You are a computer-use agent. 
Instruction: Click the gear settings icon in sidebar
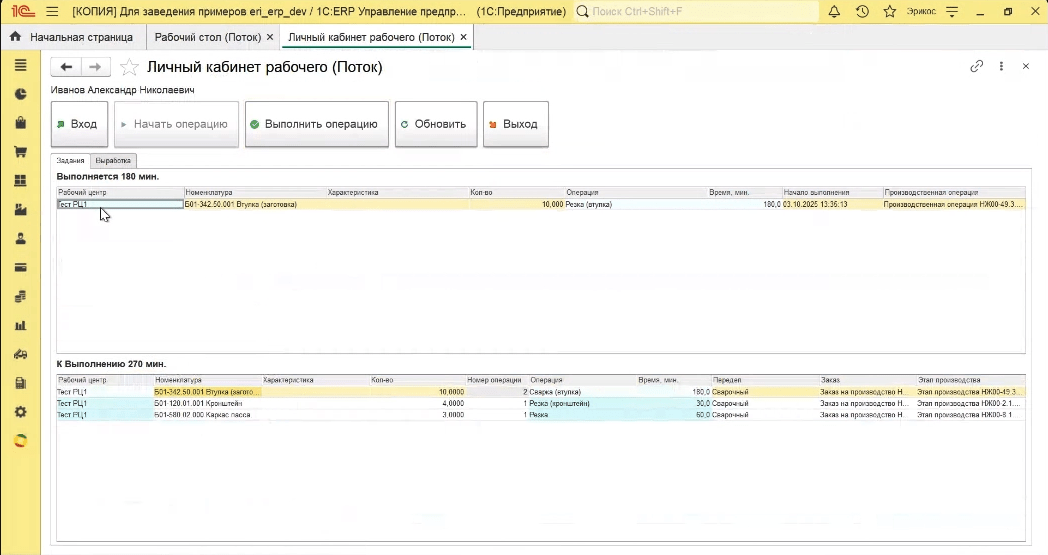[x=20, y=412]
